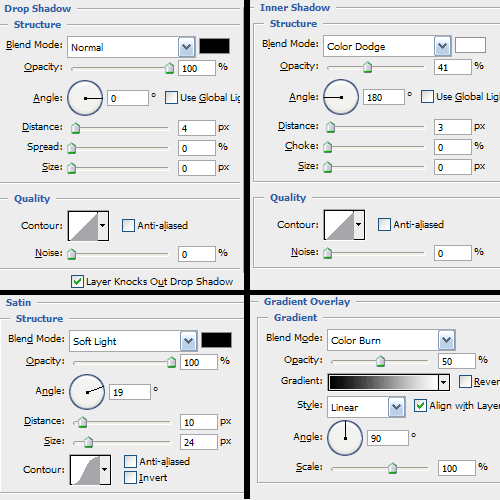
Task: Click the Satin Opacity field showing 100
Action: pyautogui.click(x=199, y=362)
